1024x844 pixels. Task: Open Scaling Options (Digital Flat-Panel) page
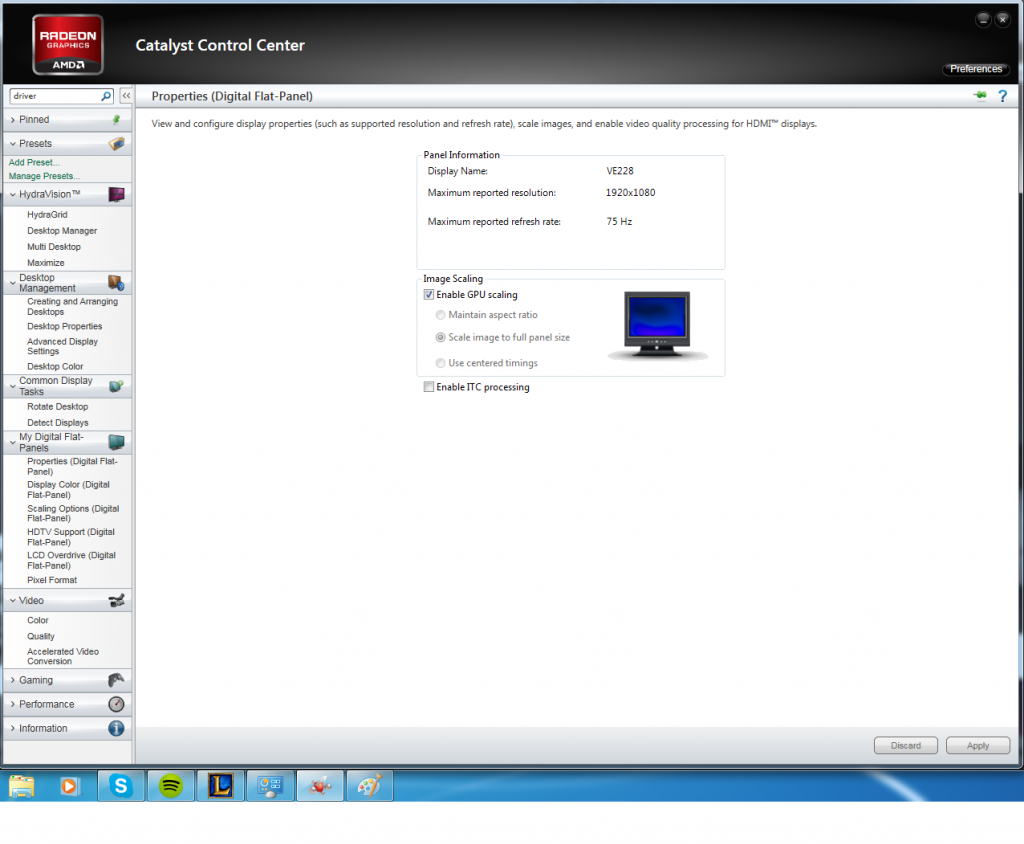coord(73,513)
